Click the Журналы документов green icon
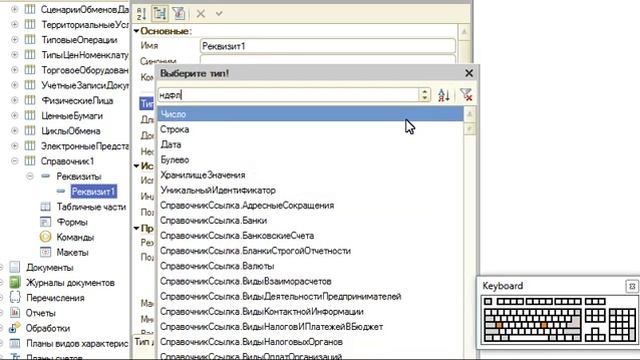This screenshot has height=360, width=640. pyautogui.click(x=15, y=282)
